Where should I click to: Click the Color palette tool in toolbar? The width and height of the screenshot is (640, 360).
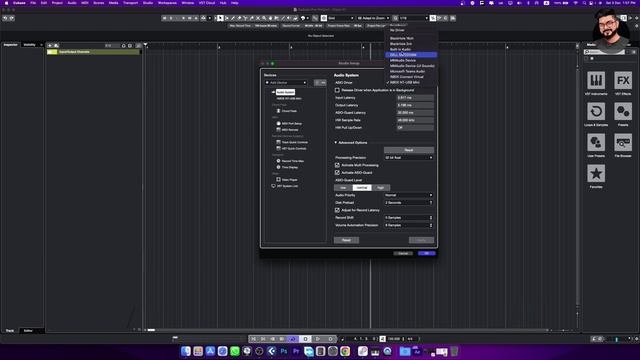[x=303, y=18]
